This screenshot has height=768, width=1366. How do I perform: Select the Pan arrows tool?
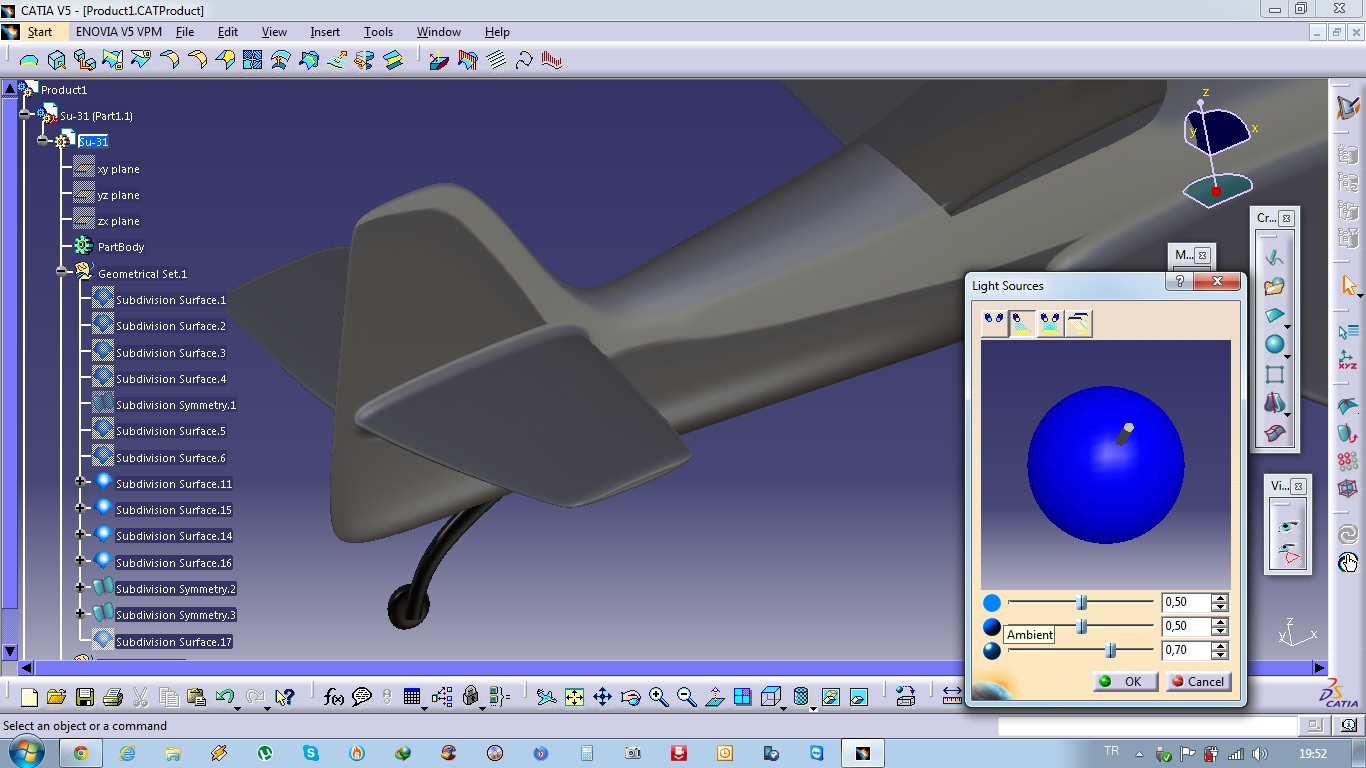pos(602,697)
